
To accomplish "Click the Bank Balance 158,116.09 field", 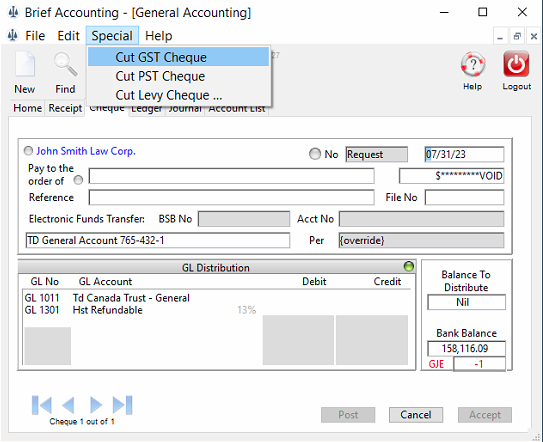I will tap(466, 348).
